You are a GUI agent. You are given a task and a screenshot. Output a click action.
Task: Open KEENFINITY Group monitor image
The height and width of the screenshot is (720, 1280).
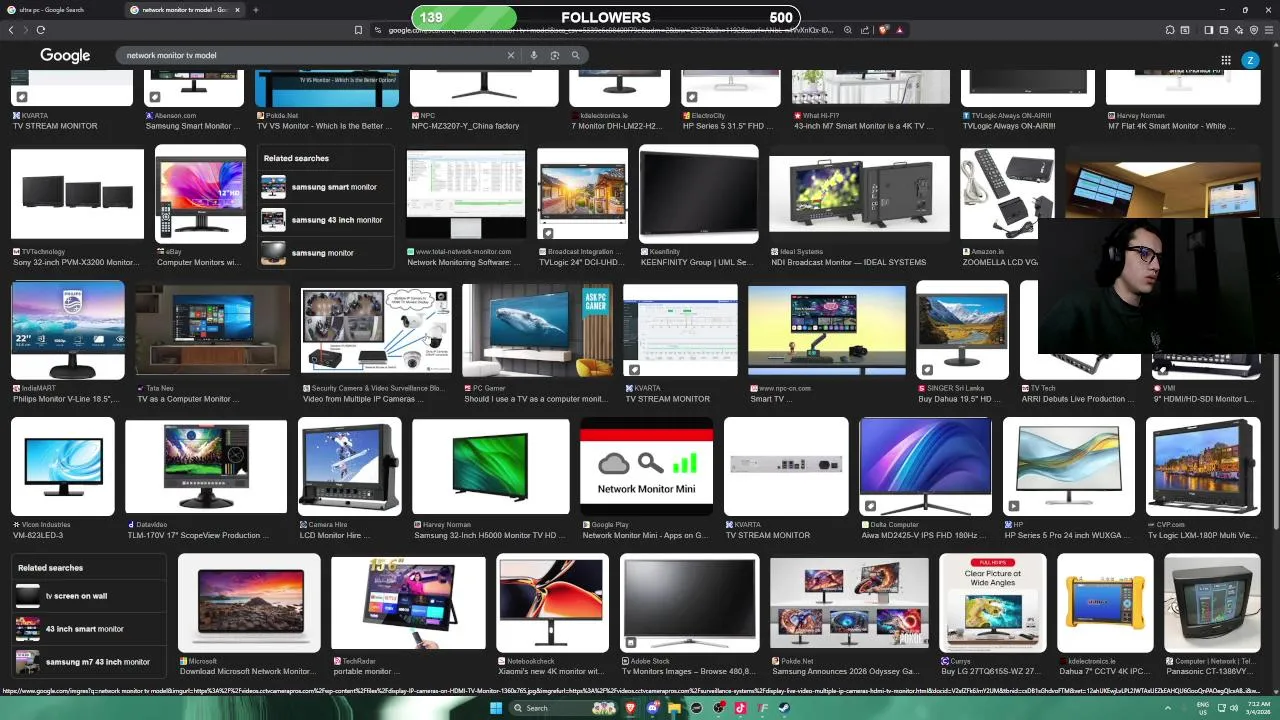699,195
